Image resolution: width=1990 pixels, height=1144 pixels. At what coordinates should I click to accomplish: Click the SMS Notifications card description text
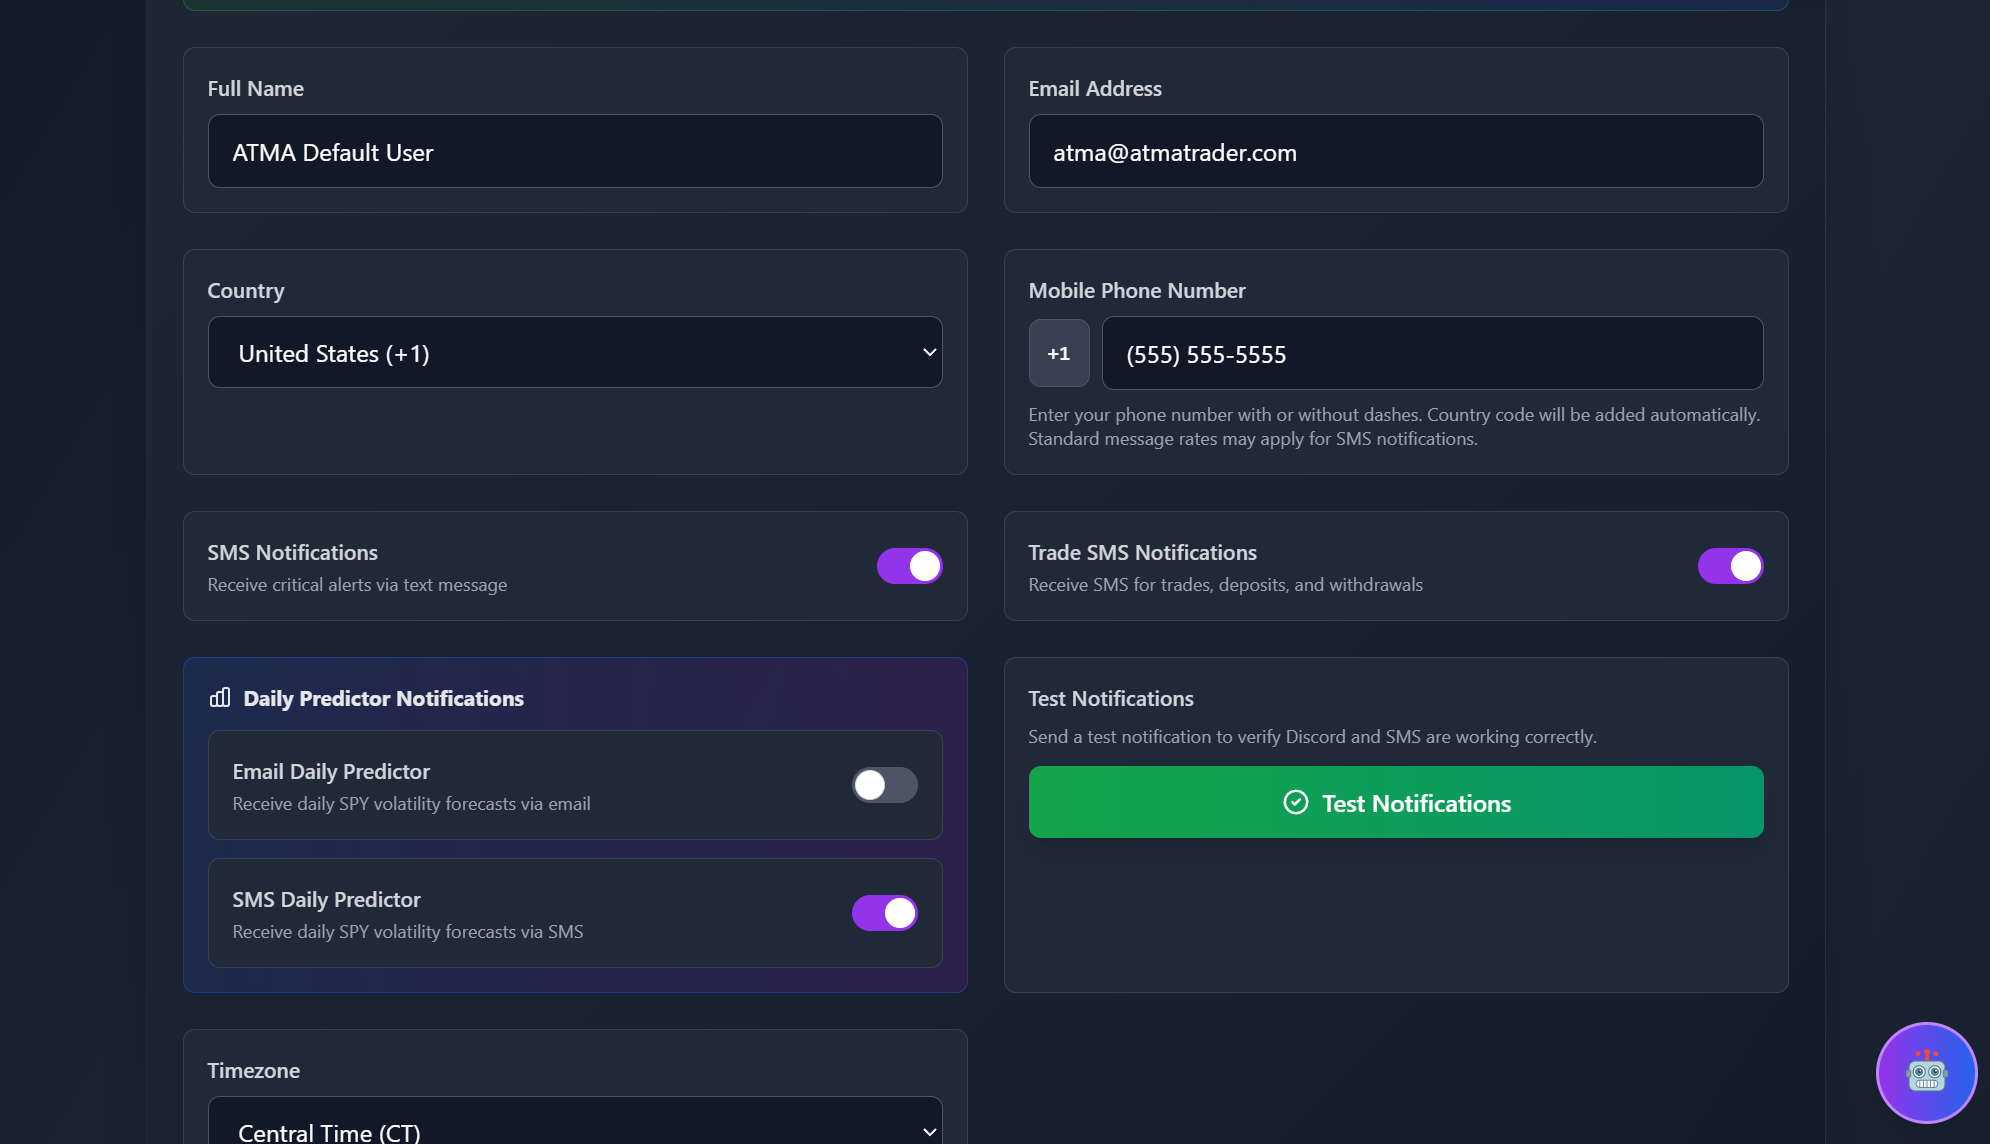point(356,584)
